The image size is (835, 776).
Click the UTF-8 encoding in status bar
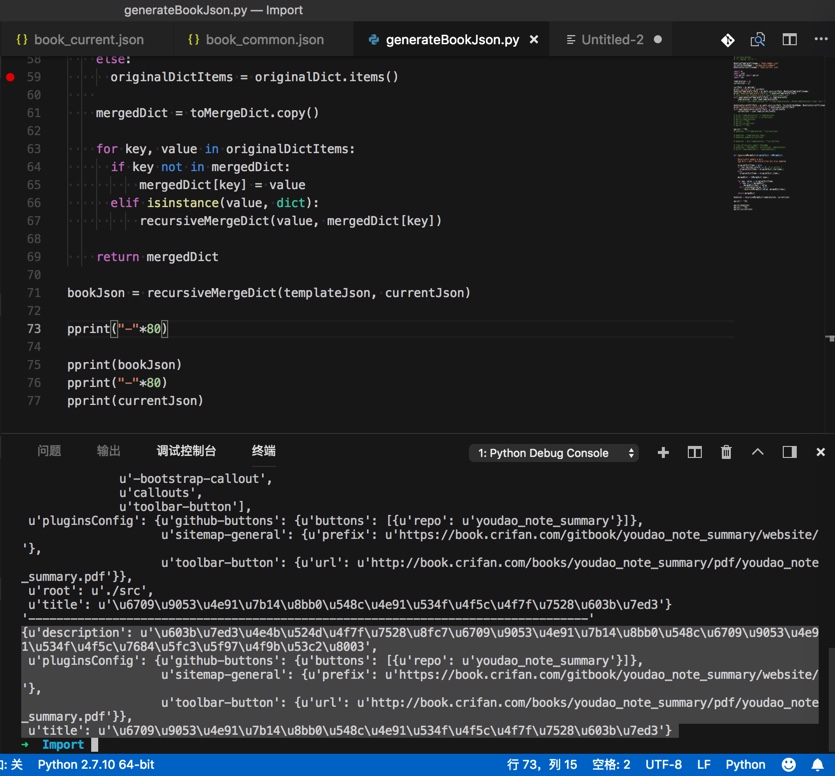664,765
